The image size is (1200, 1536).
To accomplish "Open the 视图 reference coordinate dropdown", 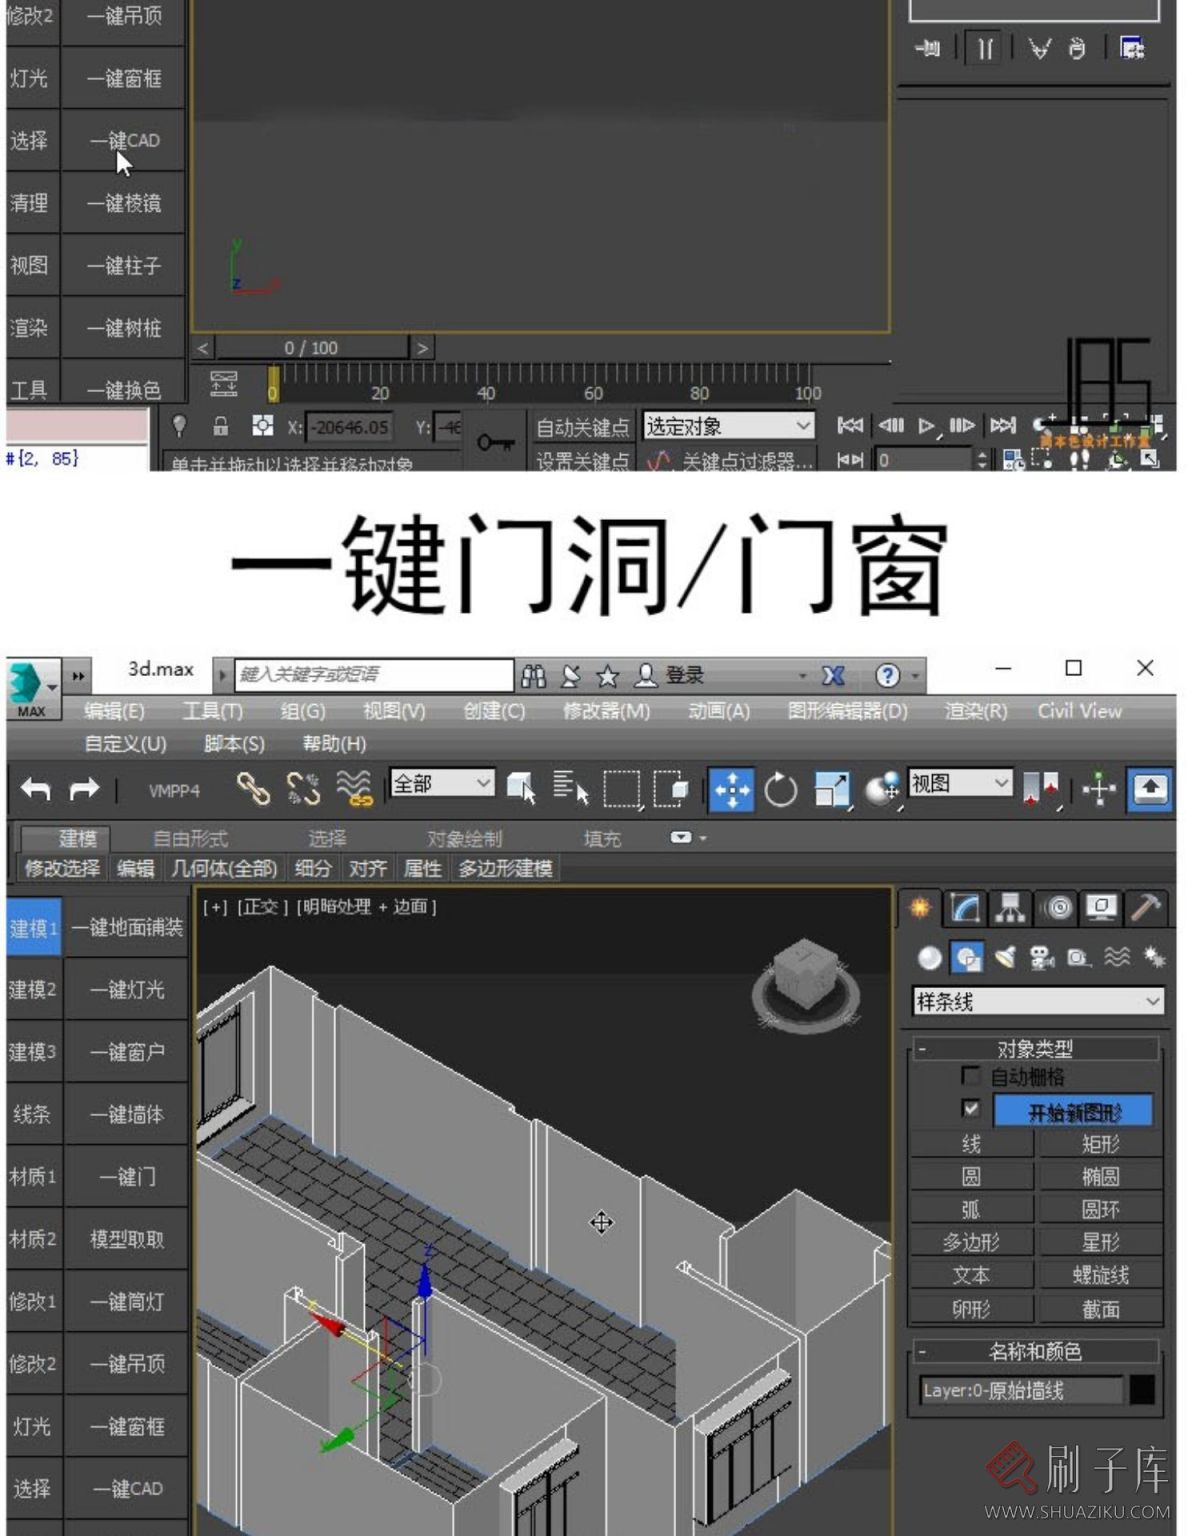I will pyautogui.click(x=960, y=783).
